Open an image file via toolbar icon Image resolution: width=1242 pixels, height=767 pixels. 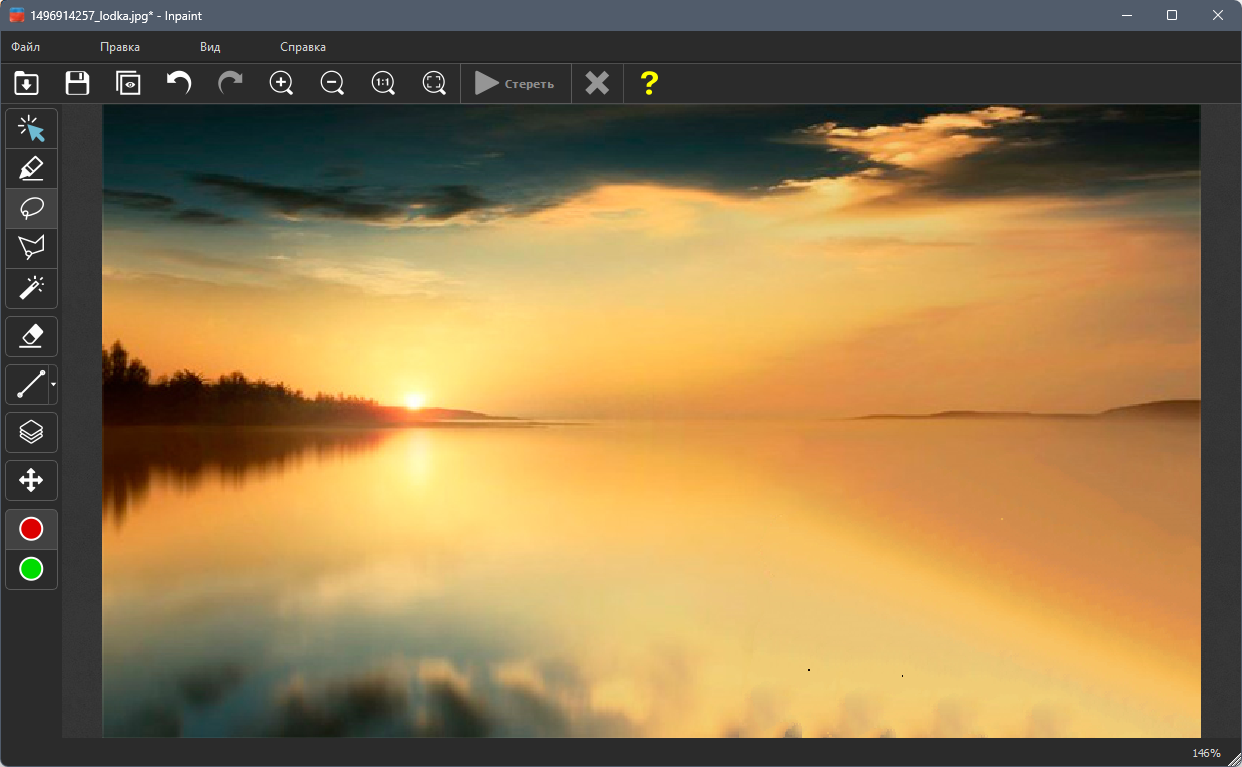(27, 83)
